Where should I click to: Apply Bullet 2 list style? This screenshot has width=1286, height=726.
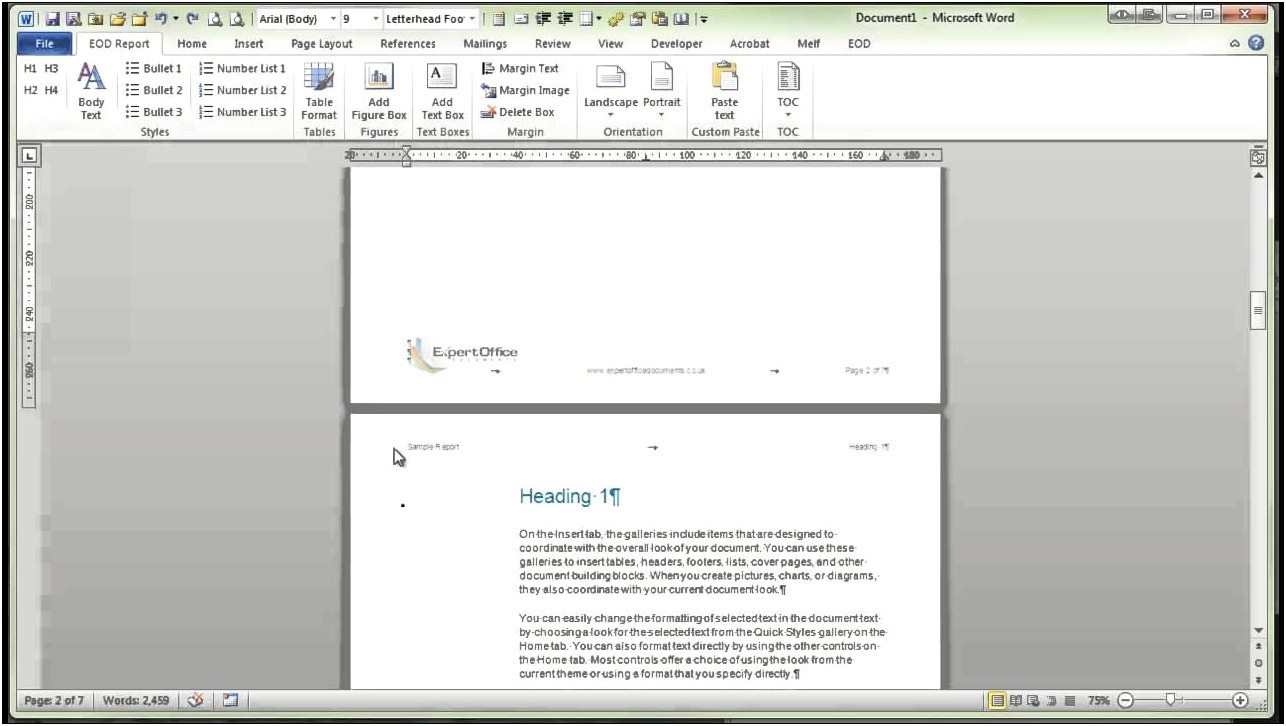click(x=154, y=90)
